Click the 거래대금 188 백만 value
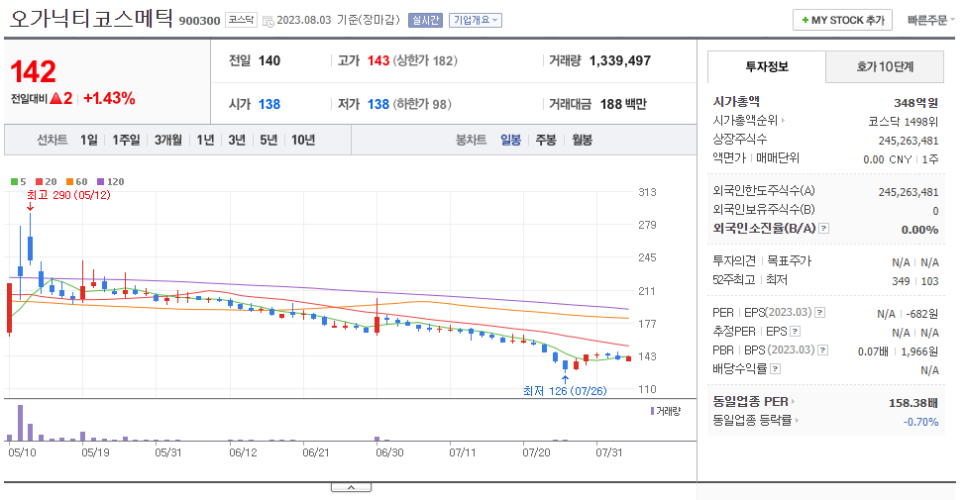 [x=623, y=104]
